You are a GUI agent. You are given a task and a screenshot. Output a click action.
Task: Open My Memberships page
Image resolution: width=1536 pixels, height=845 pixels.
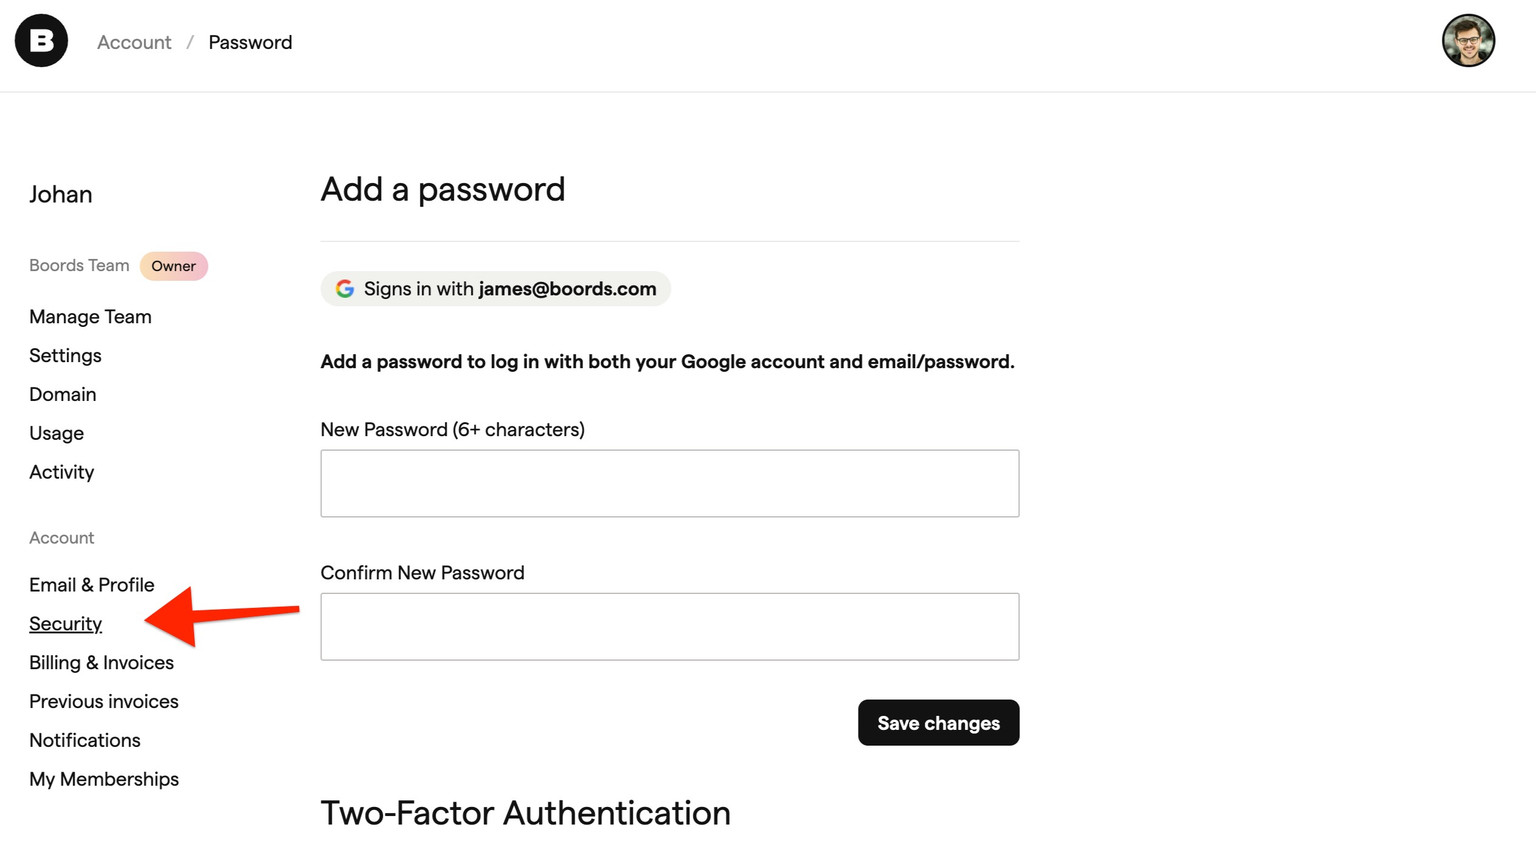pyautogui.click(x=104, y=779)
